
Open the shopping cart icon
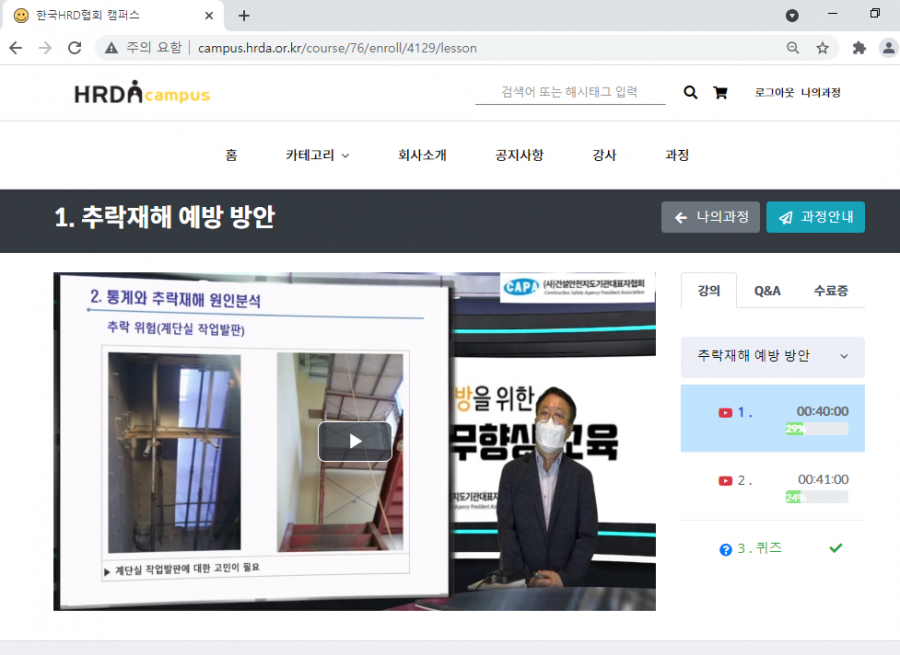[720, 92]
